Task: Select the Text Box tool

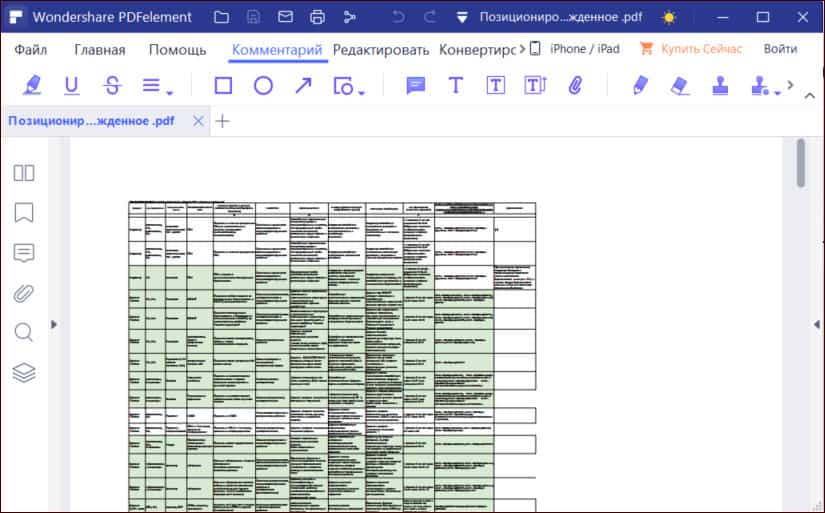Action: [496, 85]
